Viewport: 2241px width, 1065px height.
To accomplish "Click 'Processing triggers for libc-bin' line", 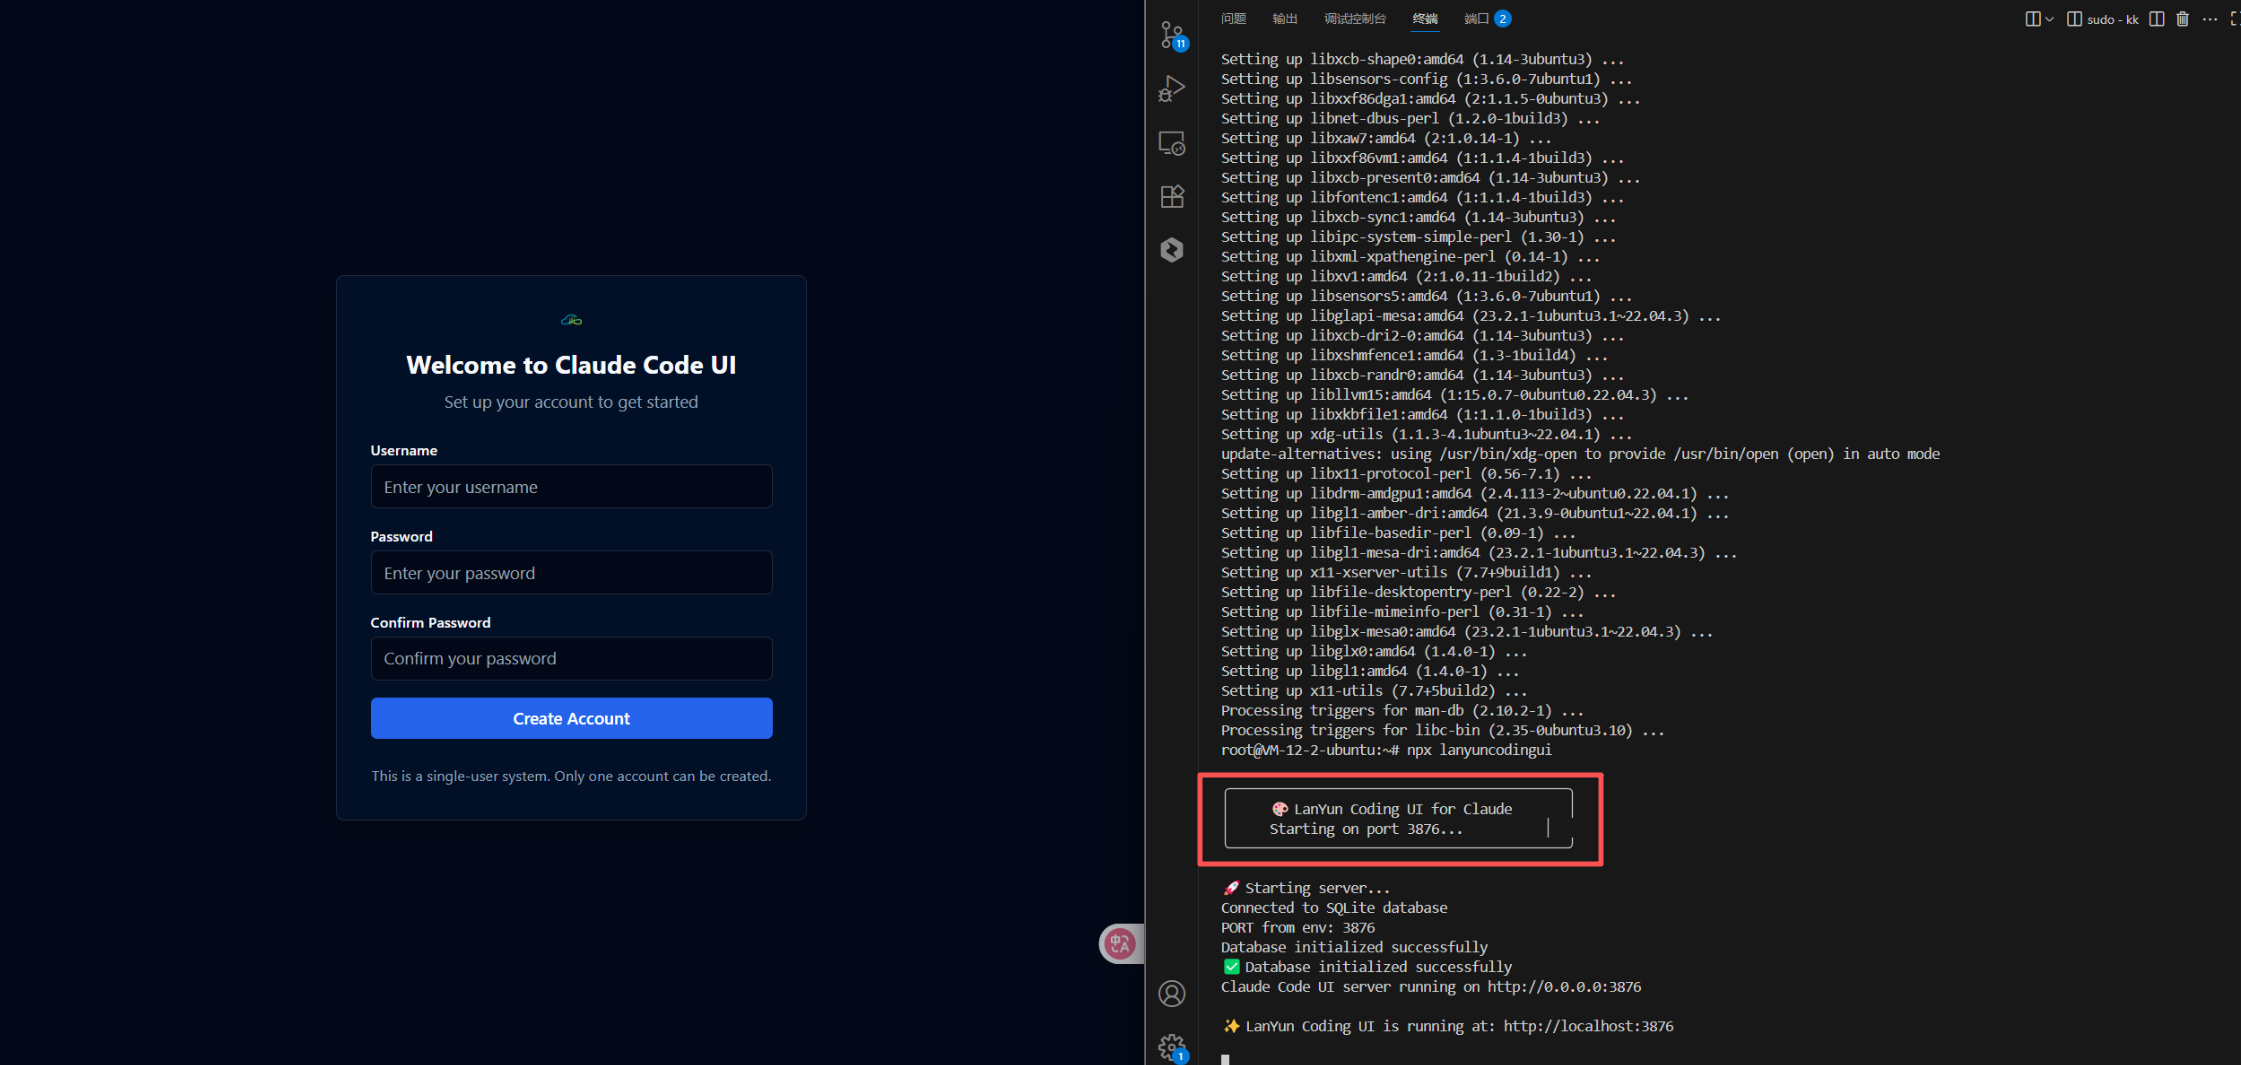I will pos(1442,731).
